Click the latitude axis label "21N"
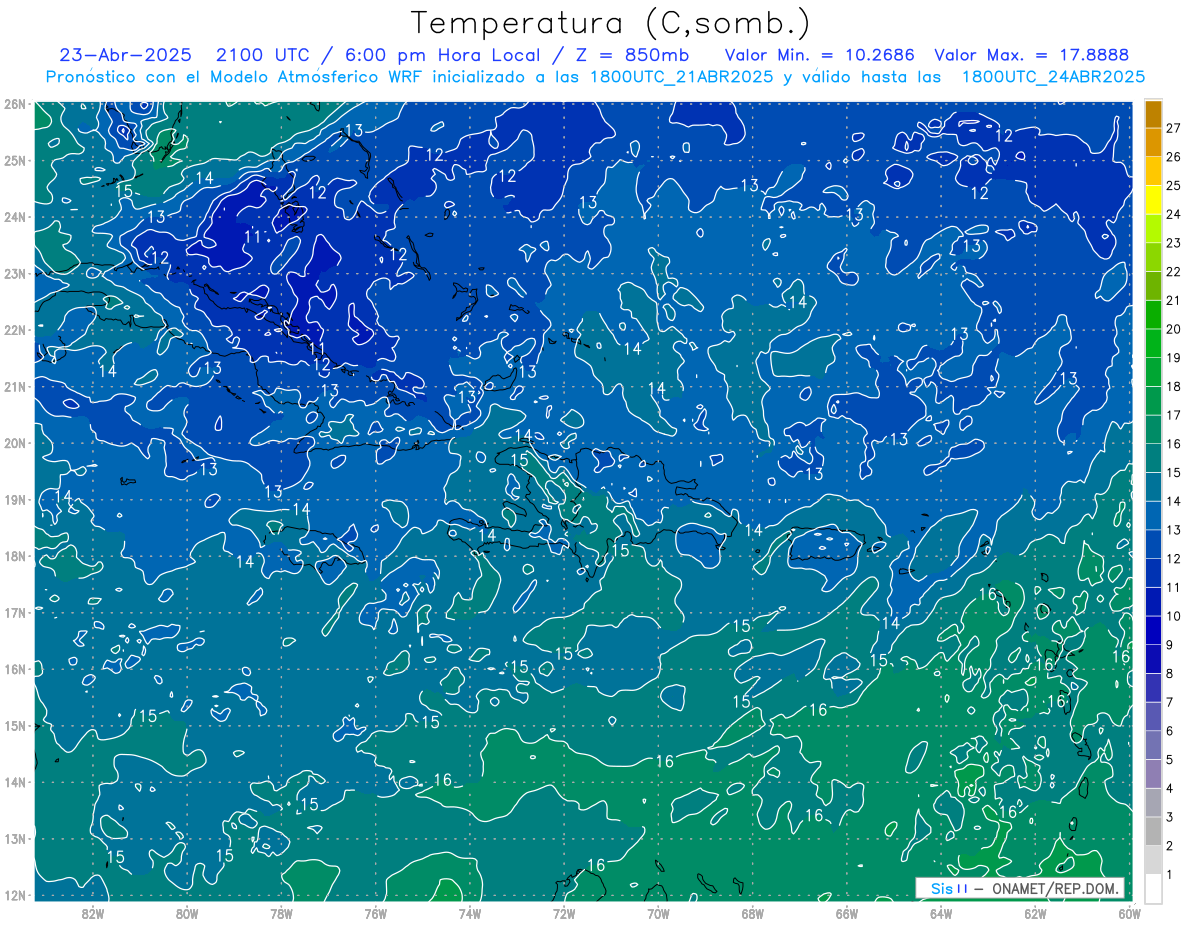The height and width of the screenshot is (927, 1200). coord(15,386)
